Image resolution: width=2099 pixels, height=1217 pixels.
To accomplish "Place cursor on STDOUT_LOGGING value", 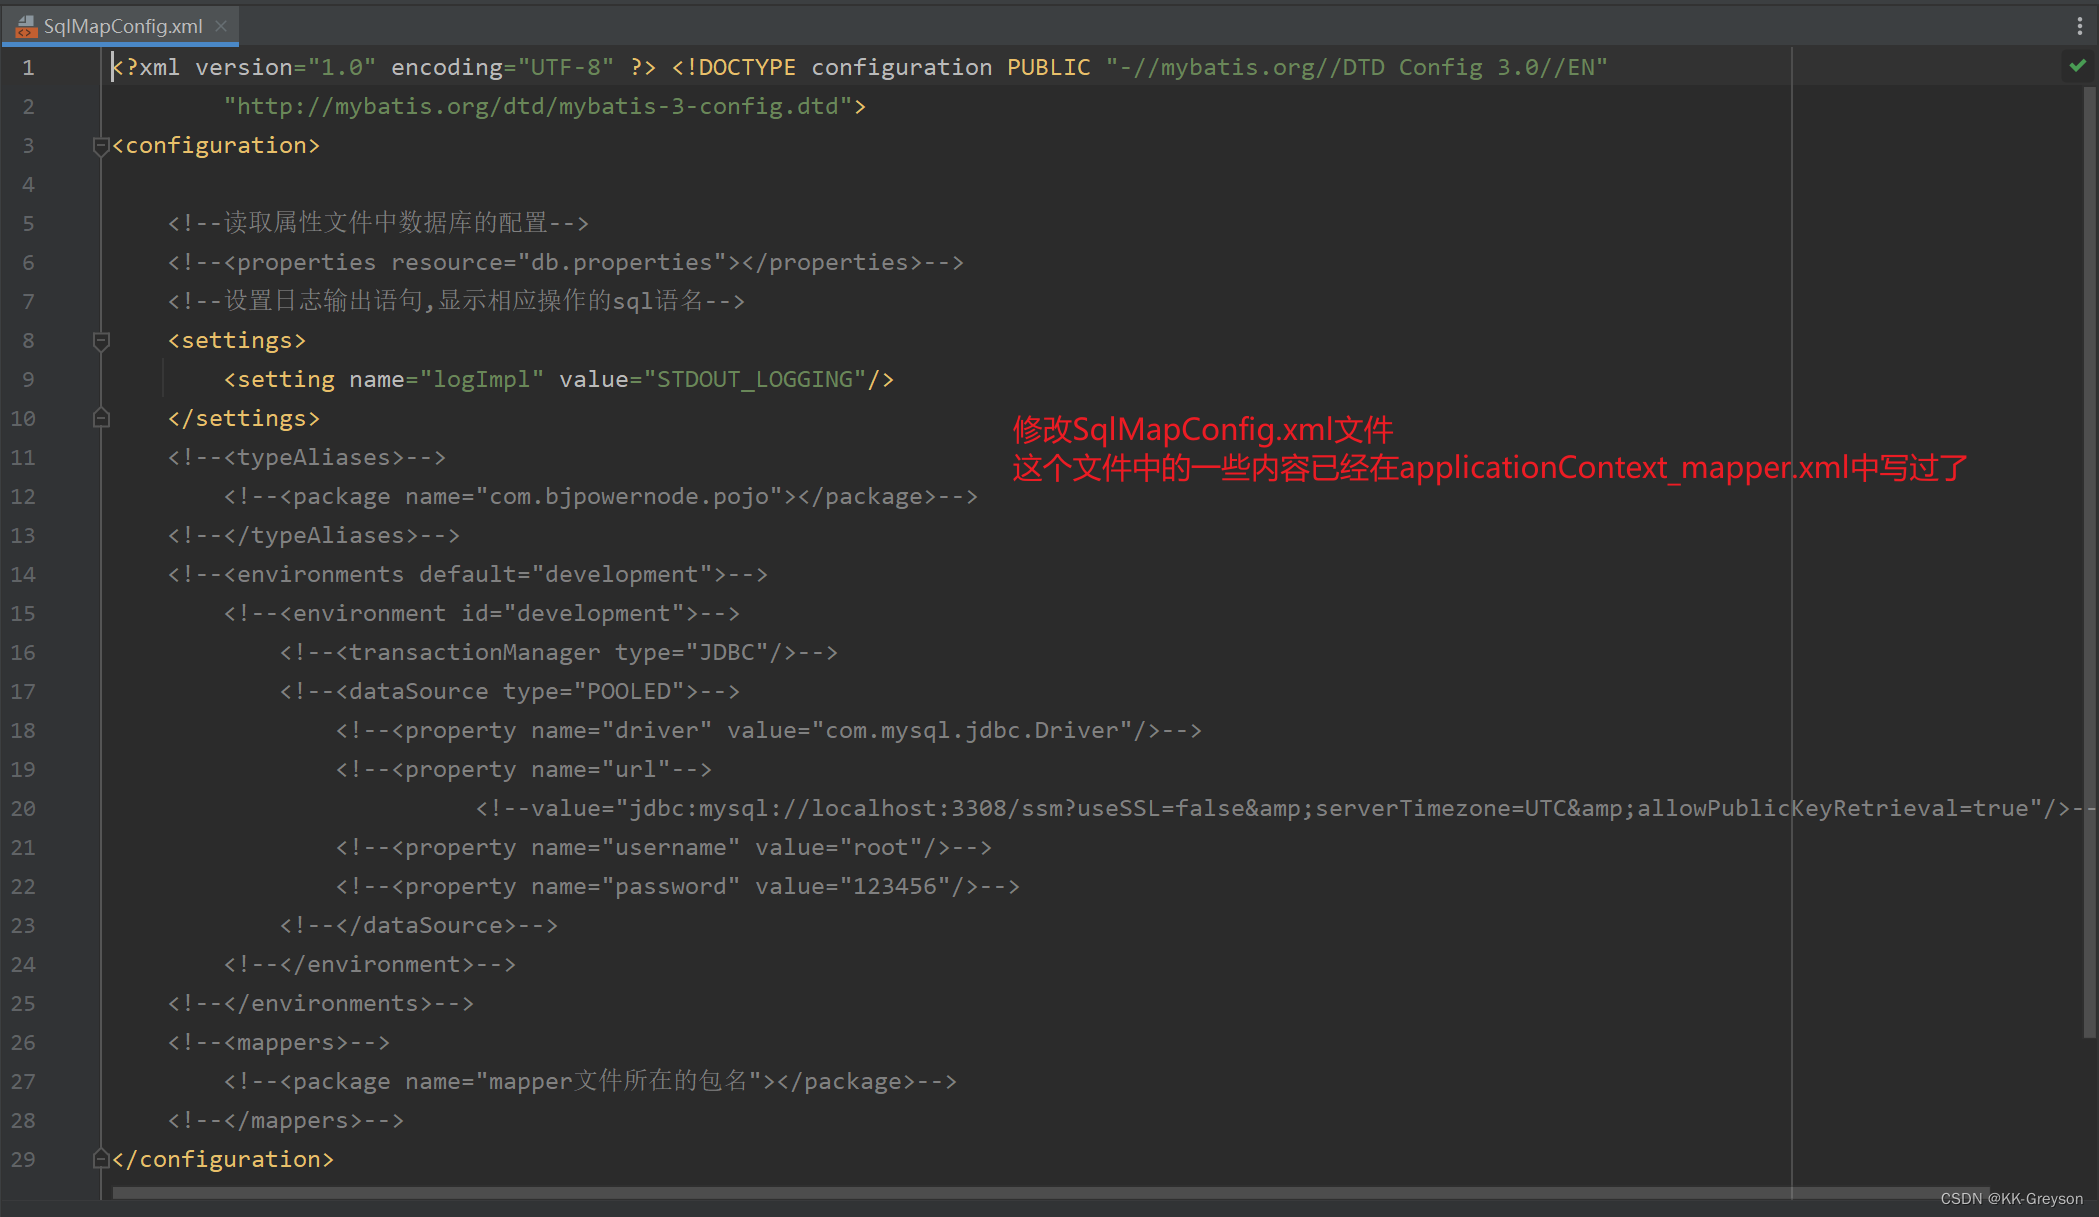I will (755, 380).
